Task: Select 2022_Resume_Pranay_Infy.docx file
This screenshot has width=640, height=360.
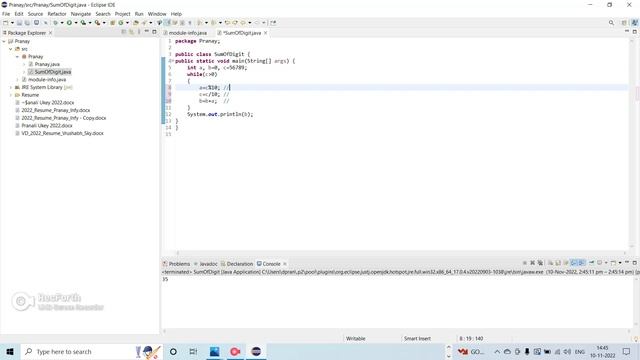Action: (x=56, y=110)
